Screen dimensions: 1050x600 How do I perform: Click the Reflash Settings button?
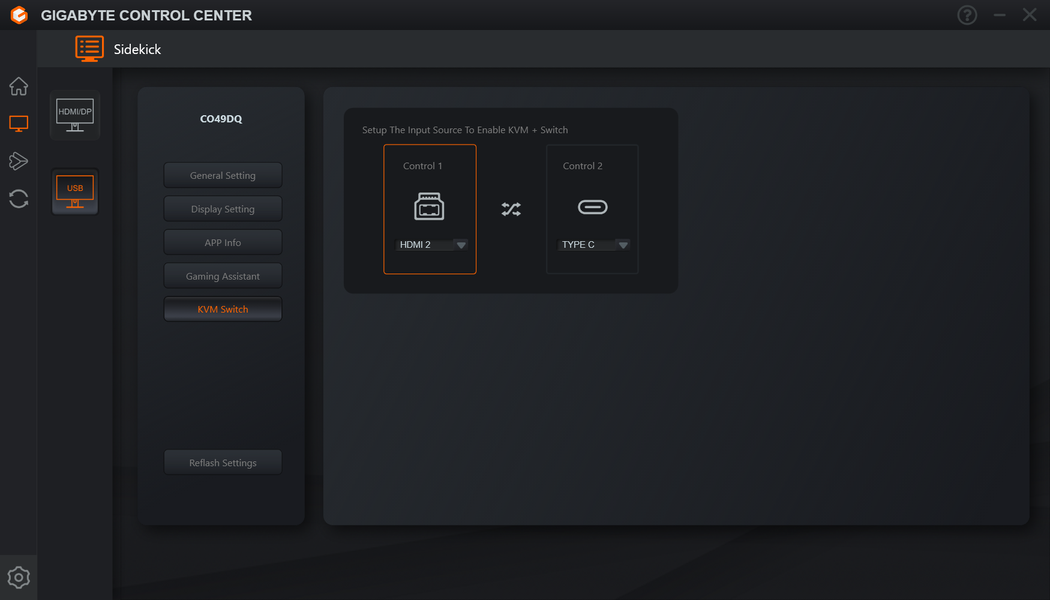(223, 463)
